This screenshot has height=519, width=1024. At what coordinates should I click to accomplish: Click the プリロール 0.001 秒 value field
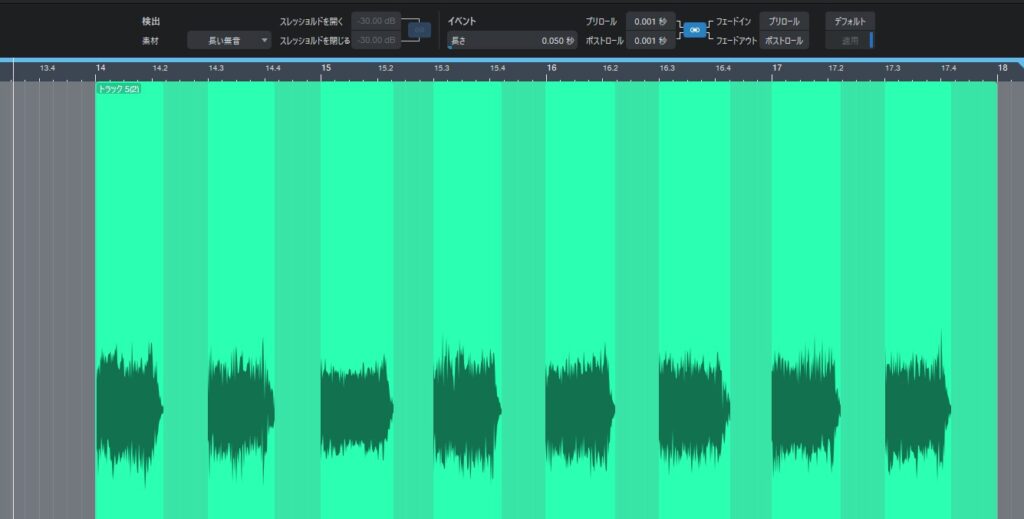click(x=650, y=21)
